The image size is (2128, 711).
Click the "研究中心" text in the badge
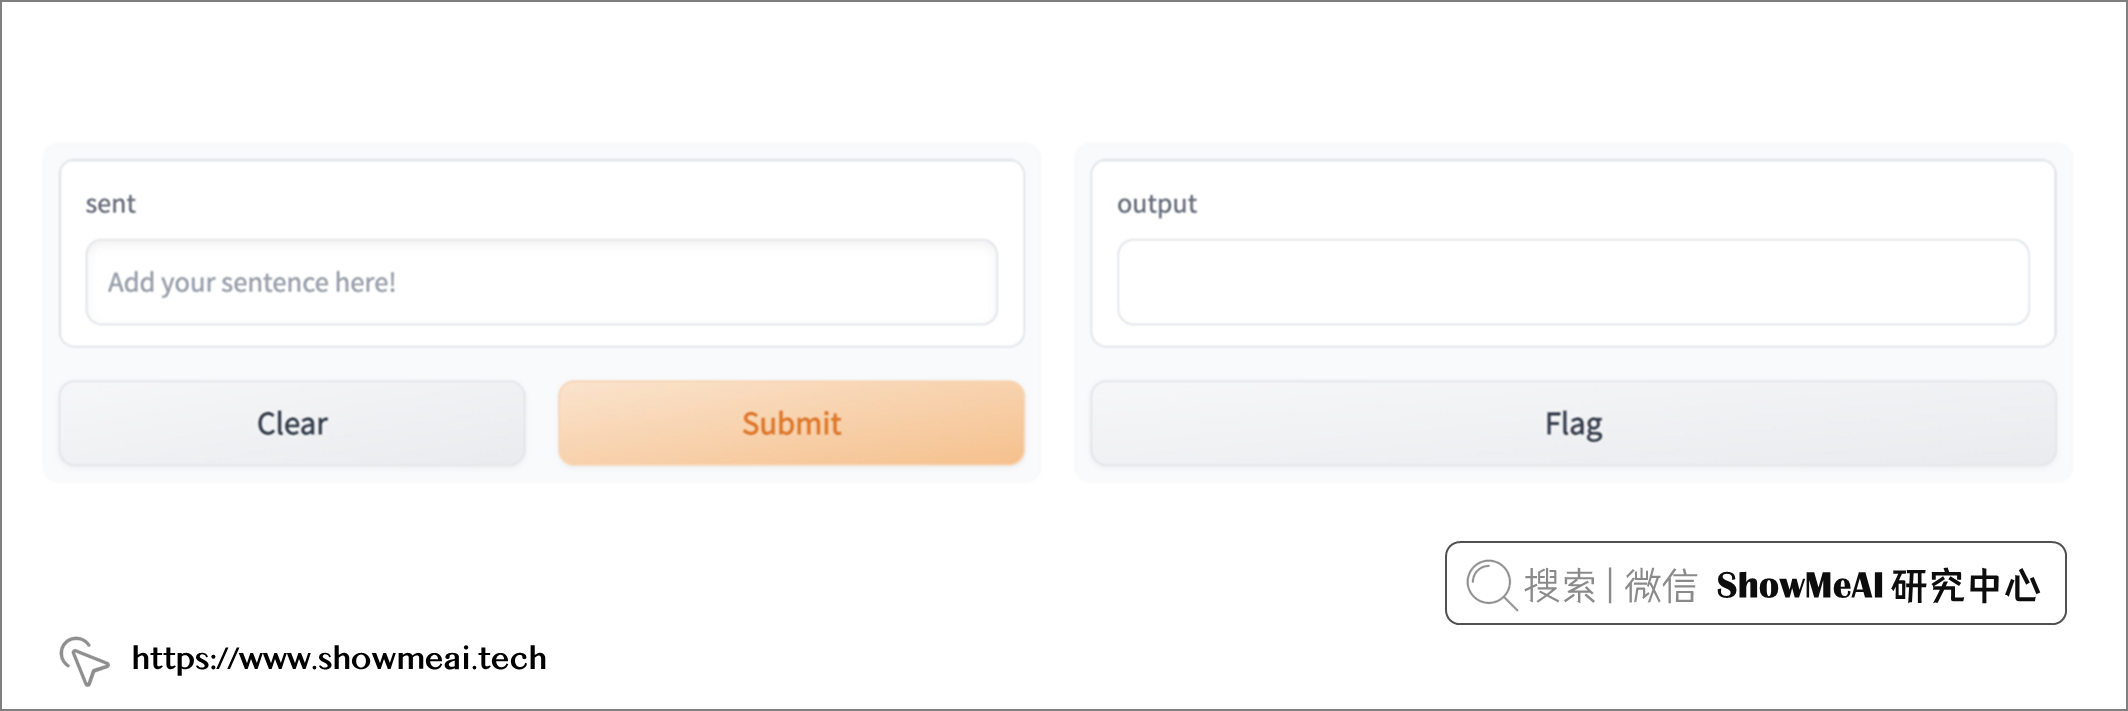tap(1965, 585)
